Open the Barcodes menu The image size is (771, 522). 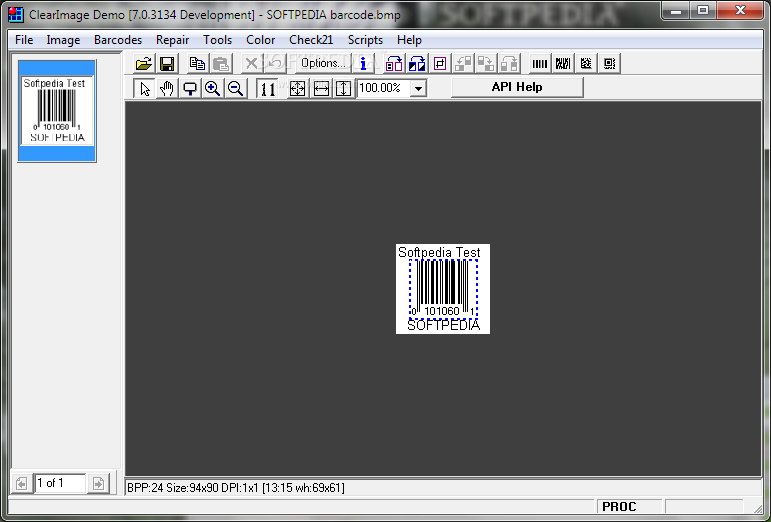tap(118, 40)
